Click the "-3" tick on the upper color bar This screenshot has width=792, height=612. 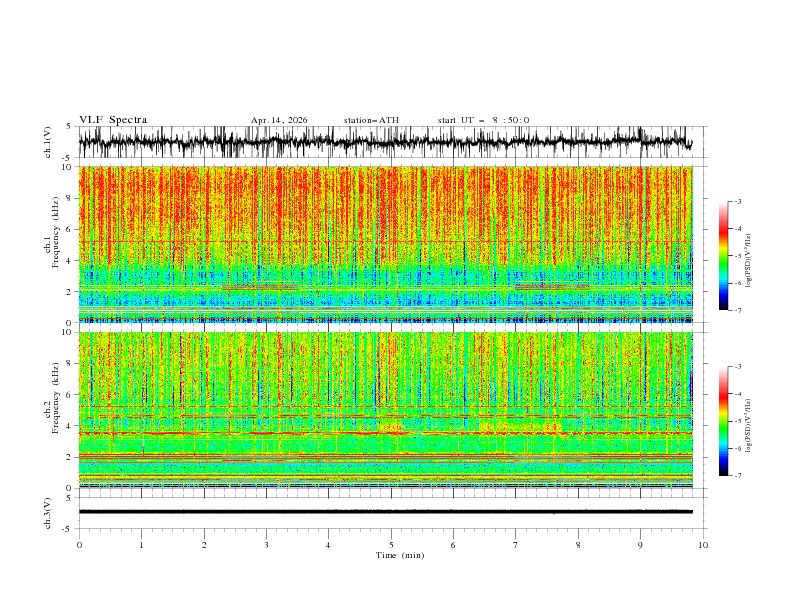(x=738, y=201)
